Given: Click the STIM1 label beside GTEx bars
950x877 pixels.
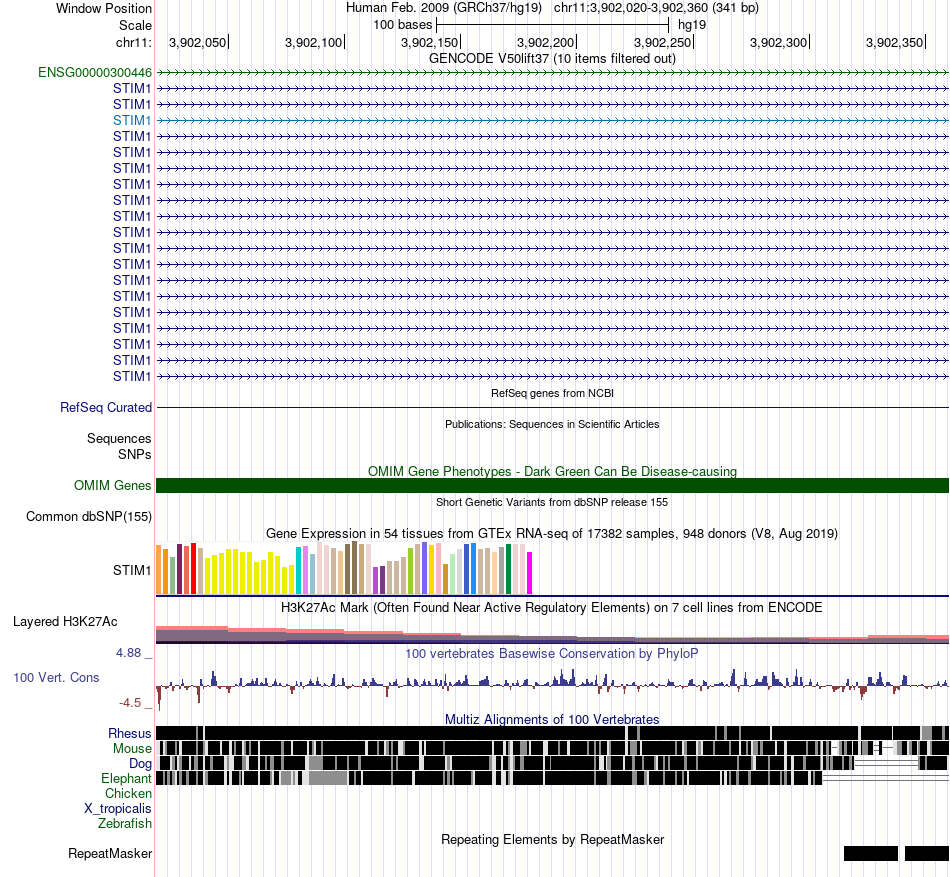Looking at the screenshot, I should click(x=131, y=571).
